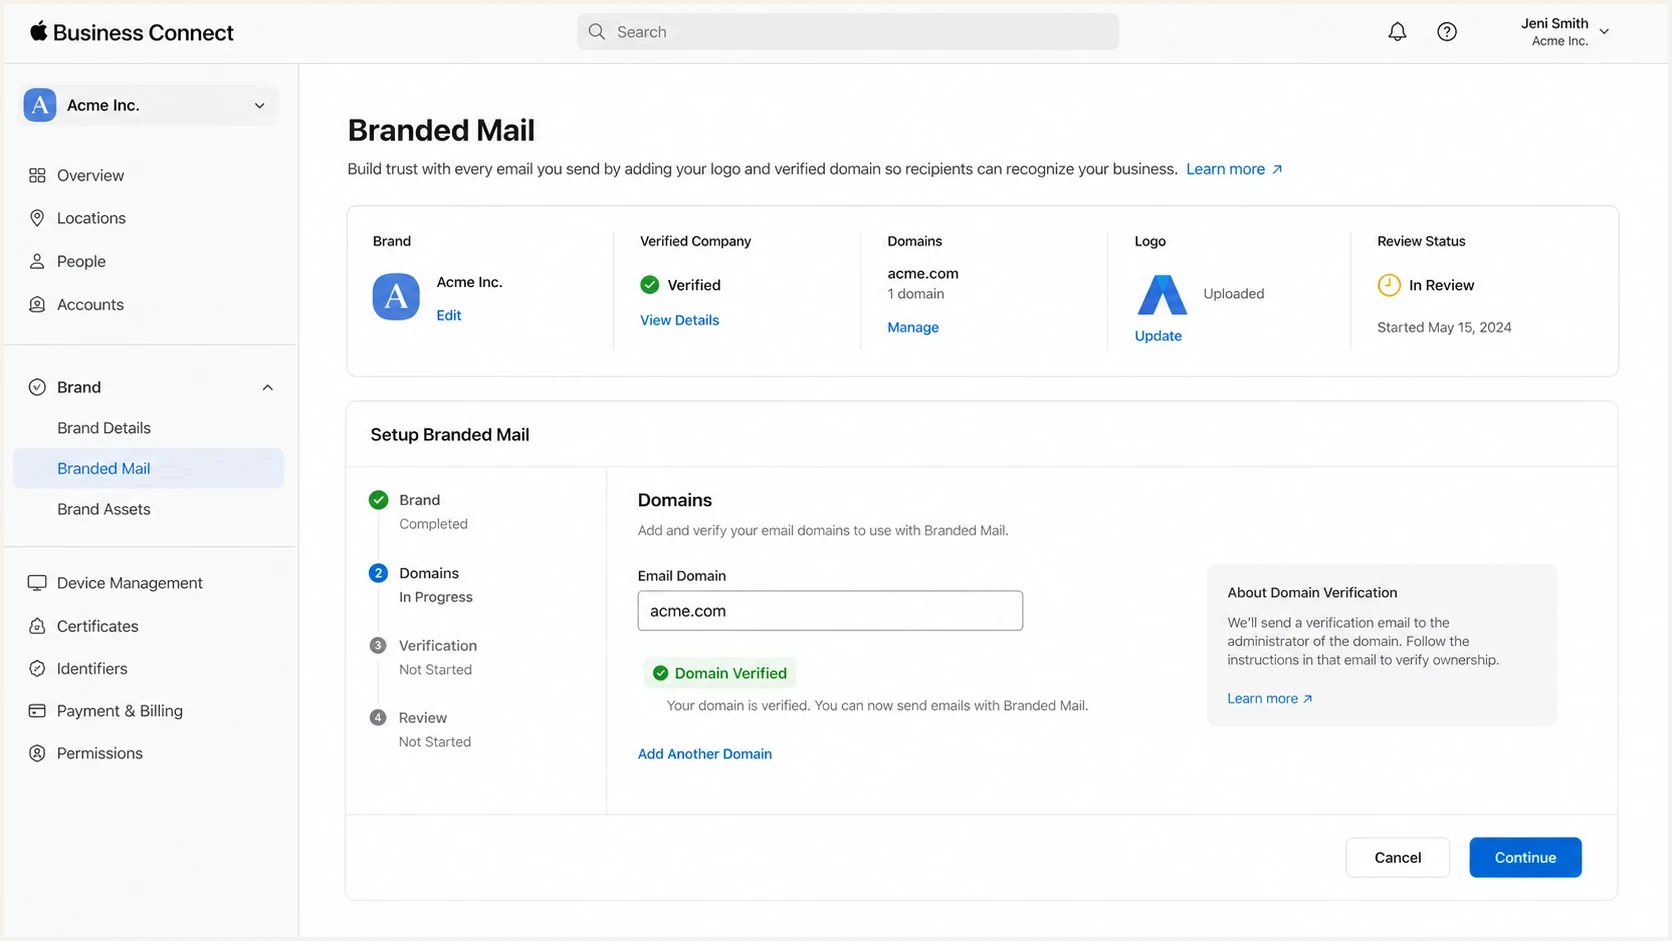Viewport: 1672px width, 941px height.
Task: Click the 'Uploaded' logo status text
Action: tap(1234, 294)
